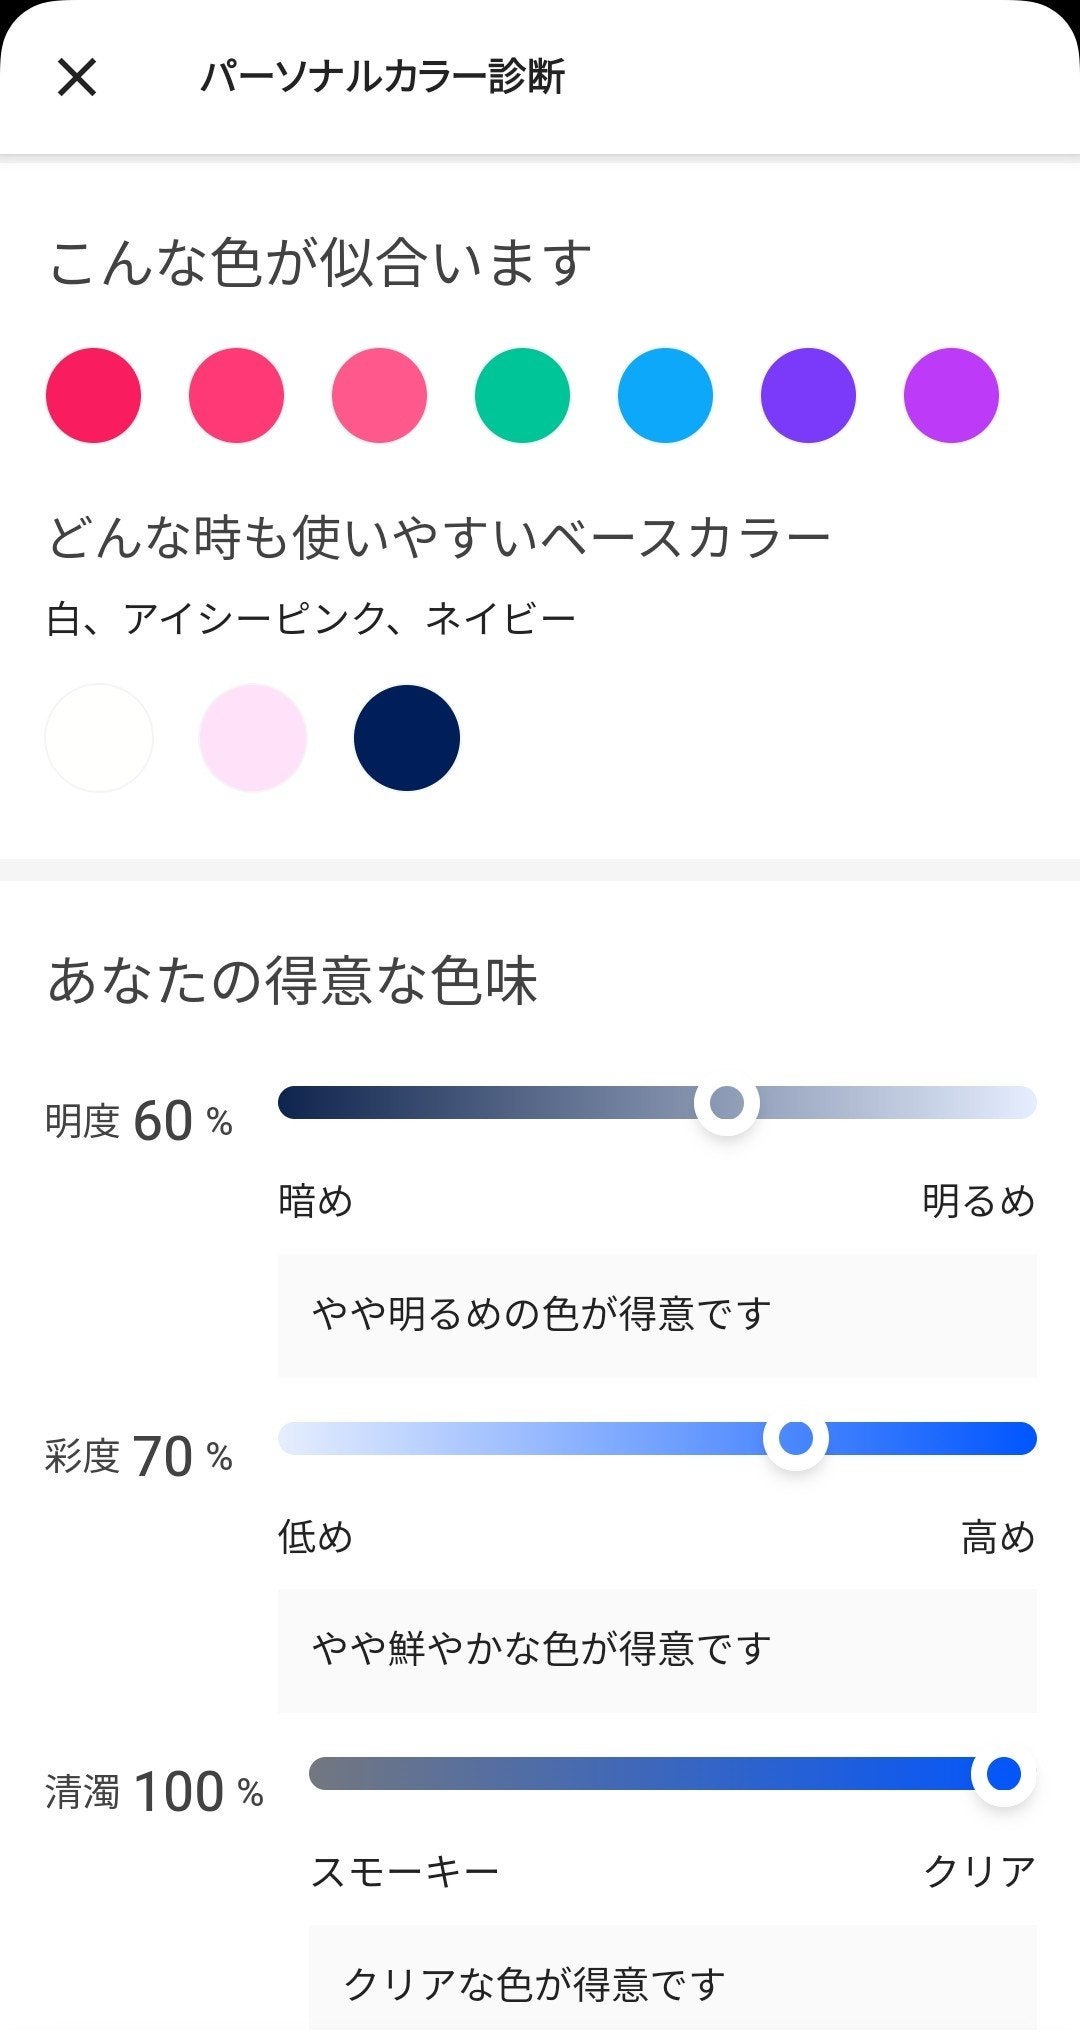Tap the やや鮮やかな色が得意です description box
The height and width of the screenshot is (2032, 1080).
tap(657, 1650)
